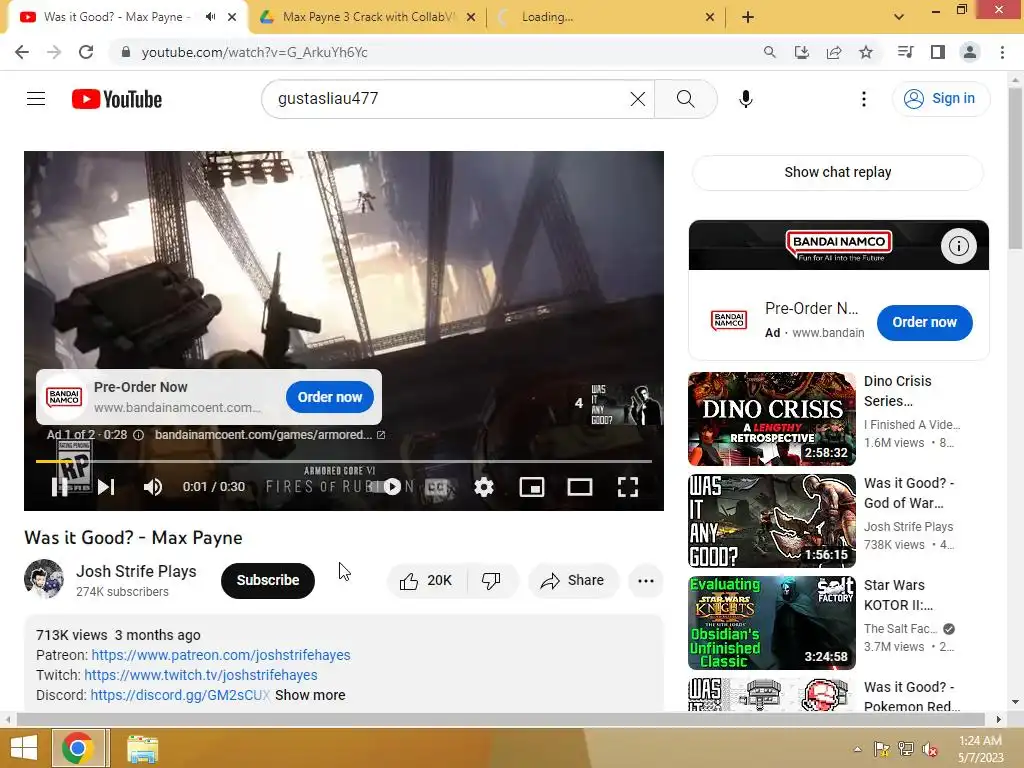This screenshot has height=768, width=1024.
Task: Open tab search dropdown chevron
Action: 899,18
